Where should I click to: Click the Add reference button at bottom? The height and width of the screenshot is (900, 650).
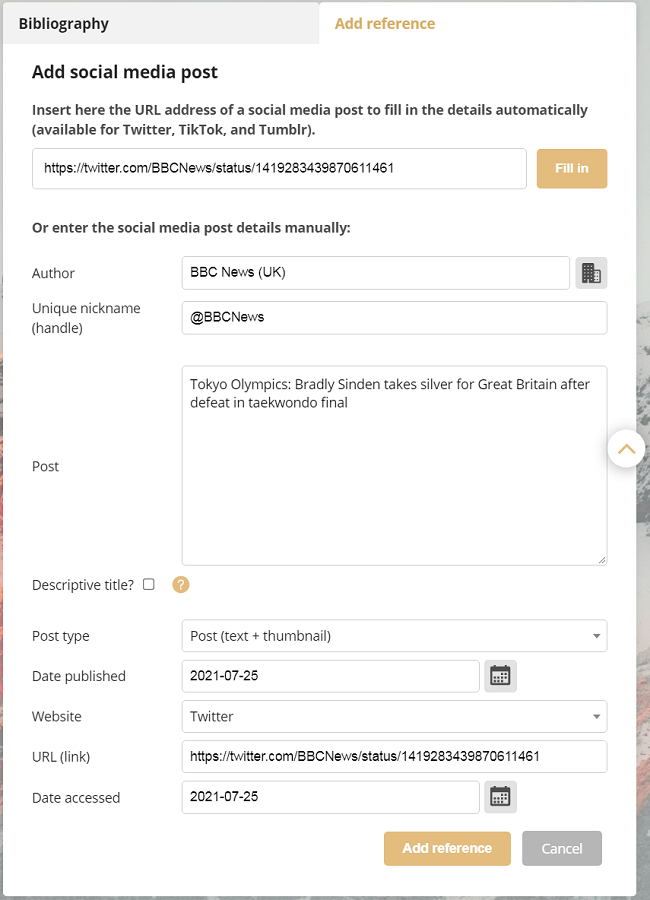pos(447,848)
